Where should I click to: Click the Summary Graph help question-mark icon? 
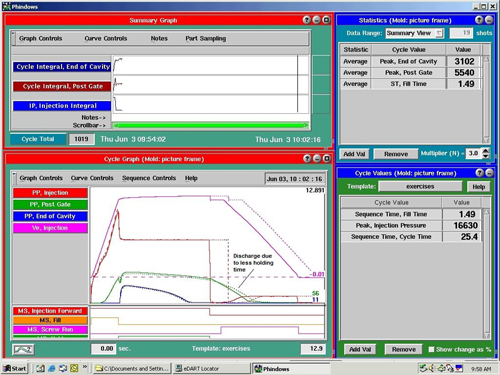click(x=307, y=20)
